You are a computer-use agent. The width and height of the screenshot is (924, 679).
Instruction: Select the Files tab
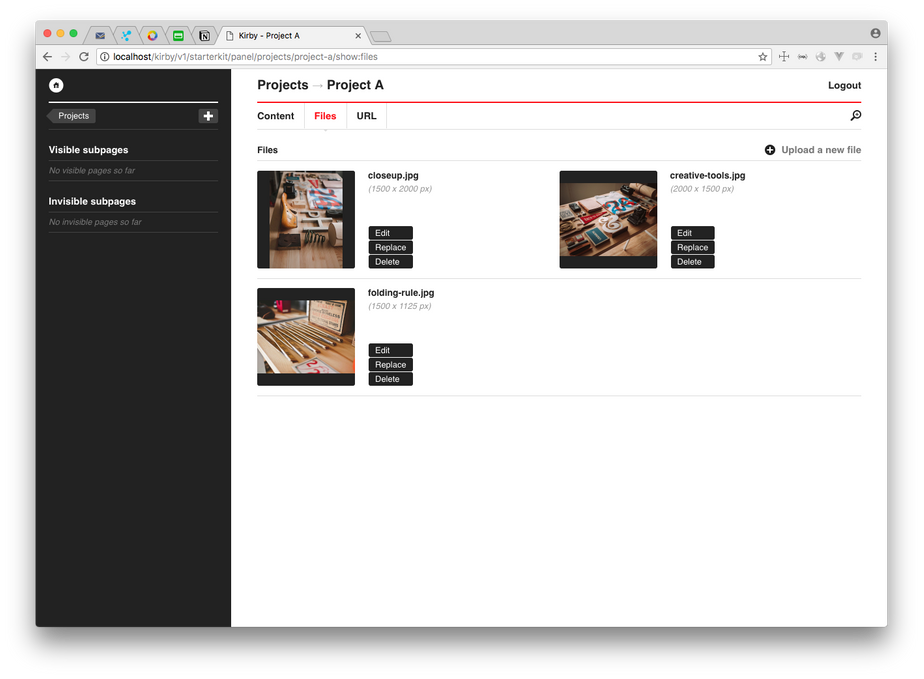(x=325, y=116)
